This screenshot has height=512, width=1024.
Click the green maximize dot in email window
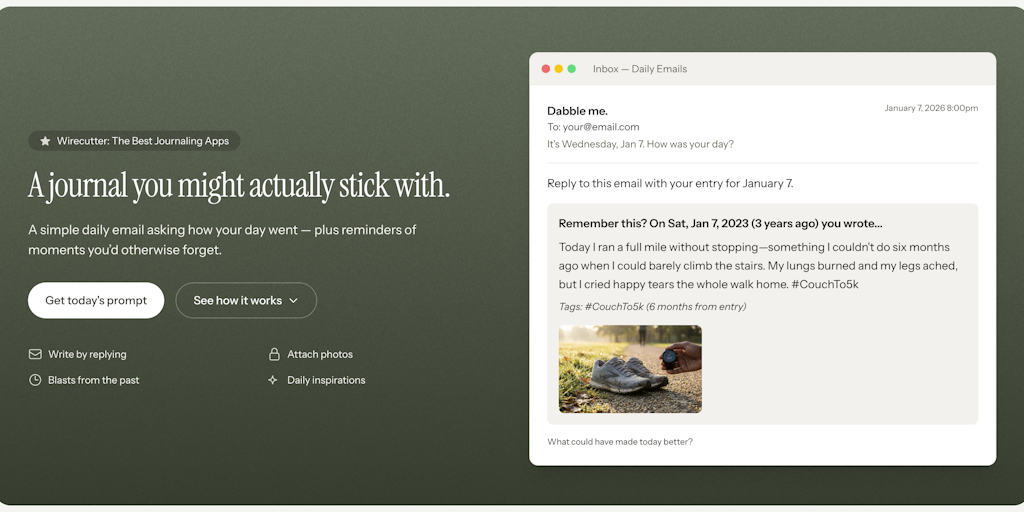(572, 69)
